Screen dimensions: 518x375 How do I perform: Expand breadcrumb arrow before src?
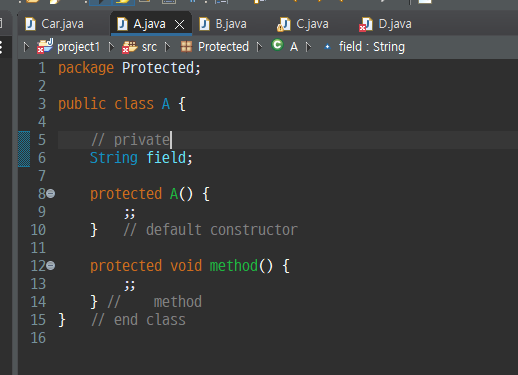[x=111, y=47]
